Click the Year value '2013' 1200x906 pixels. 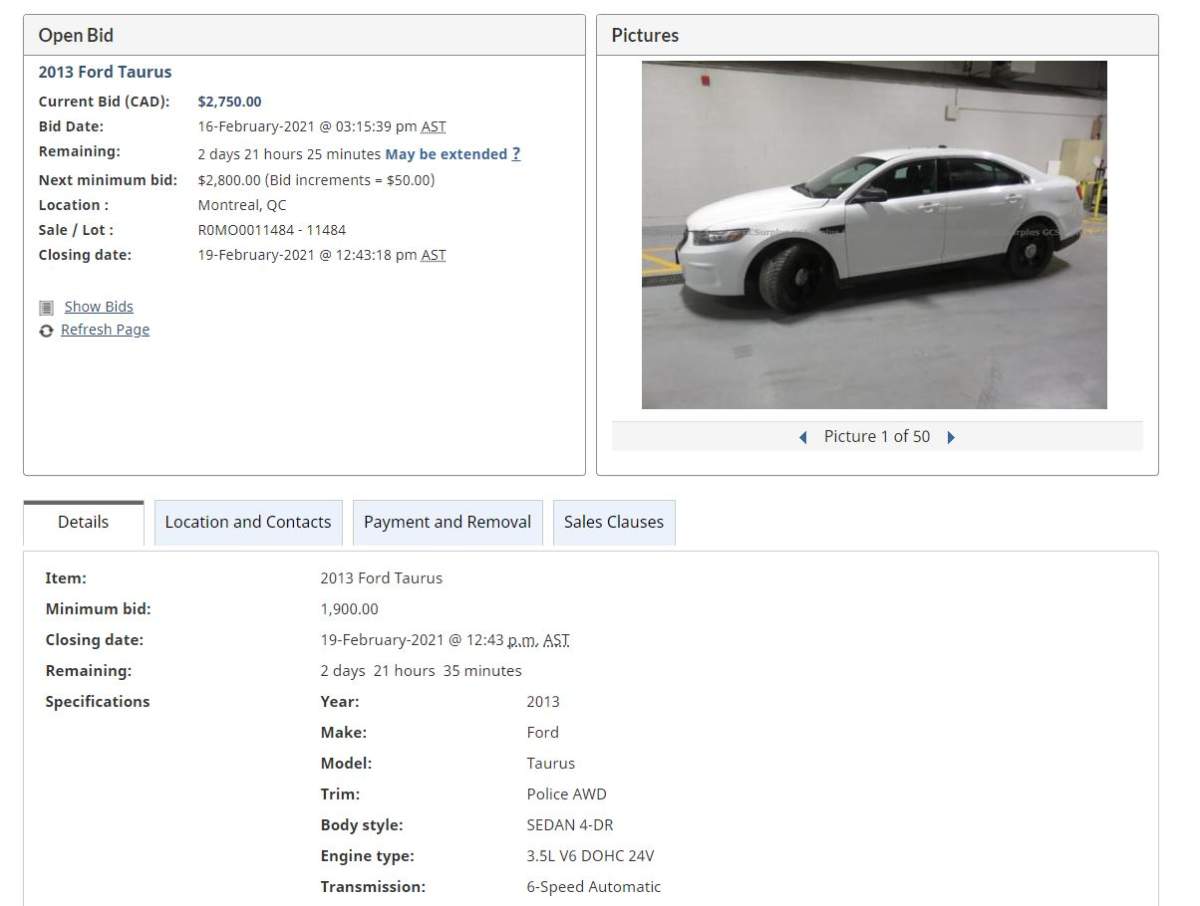pos(543,702)
